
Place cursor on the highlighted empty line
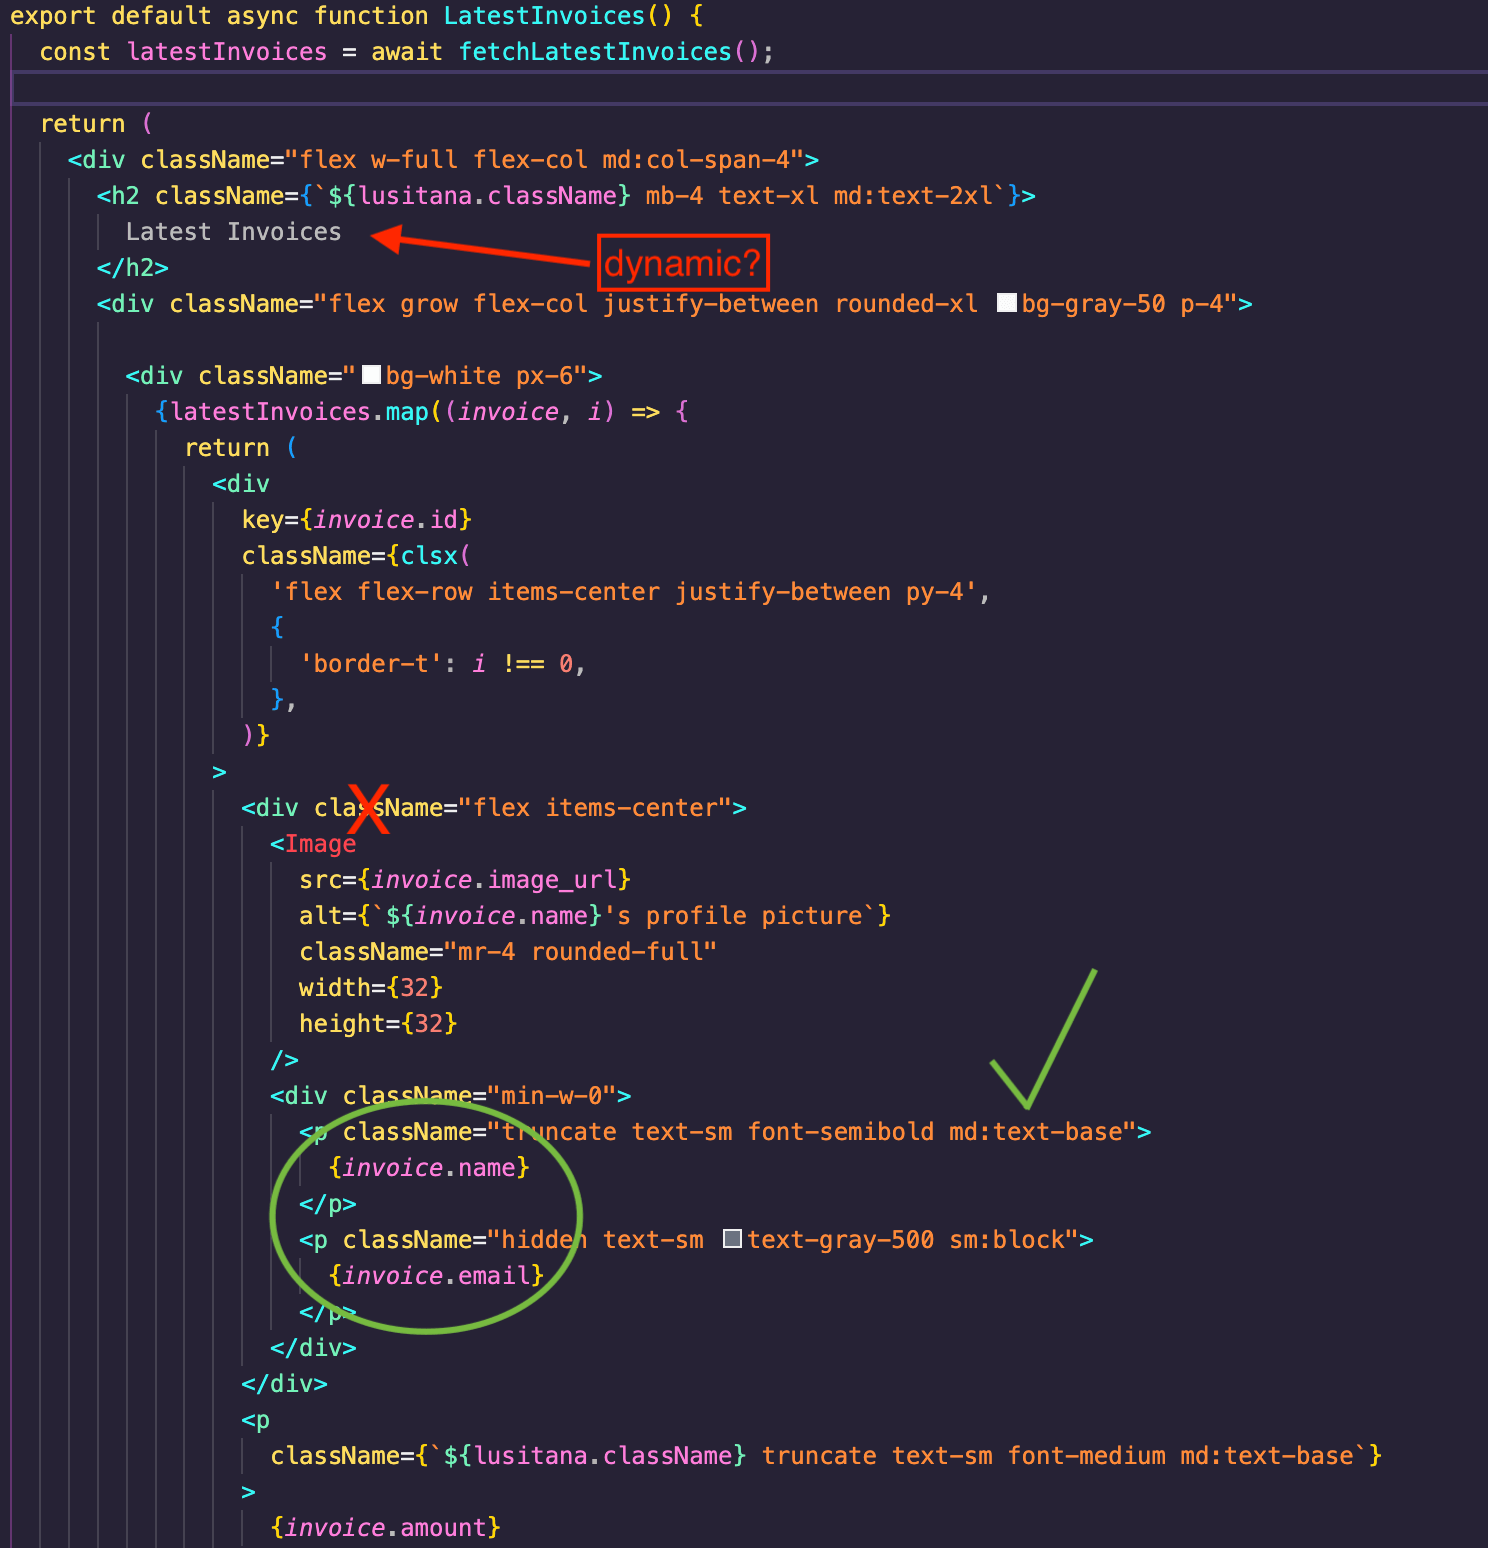point(700,88)
